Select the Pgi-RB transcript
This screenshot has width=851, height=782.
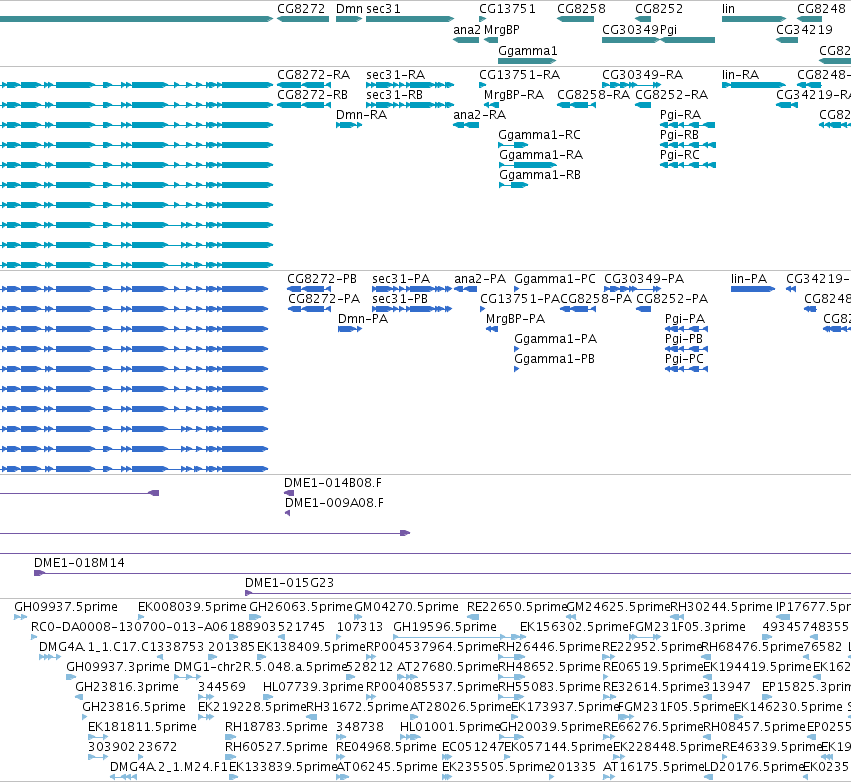pos(688,145)
